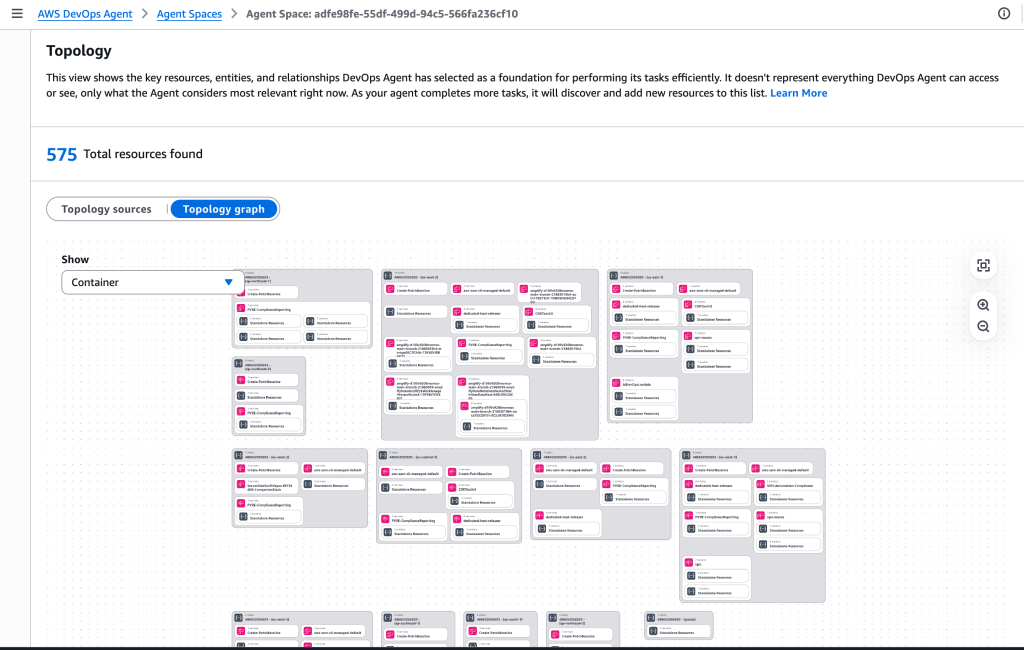Zoom in on the topology graph
This screenshot has width=1024, height=650.
point(983,305)
